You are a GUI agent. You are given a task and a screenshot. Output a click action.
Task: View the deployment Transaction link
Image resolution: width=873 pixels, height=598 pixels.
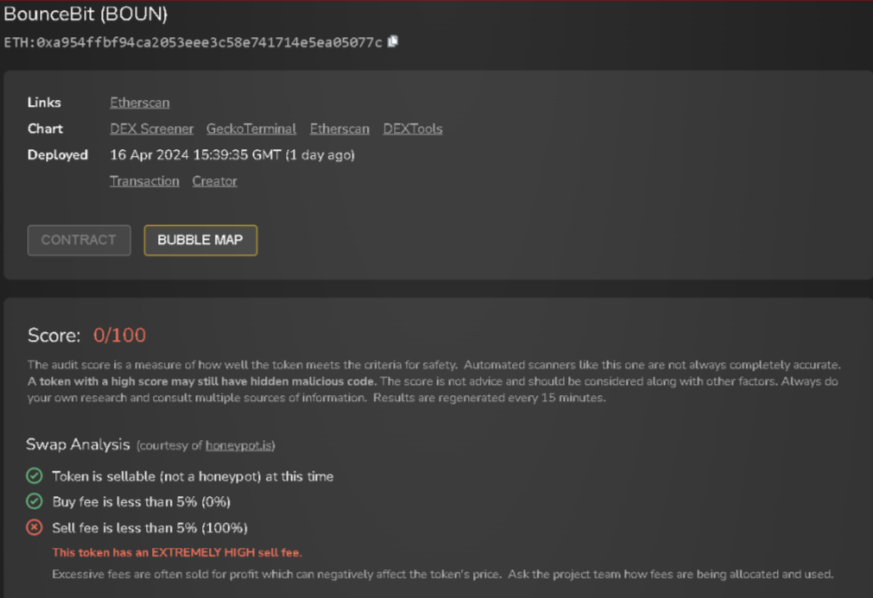point(144,181)
